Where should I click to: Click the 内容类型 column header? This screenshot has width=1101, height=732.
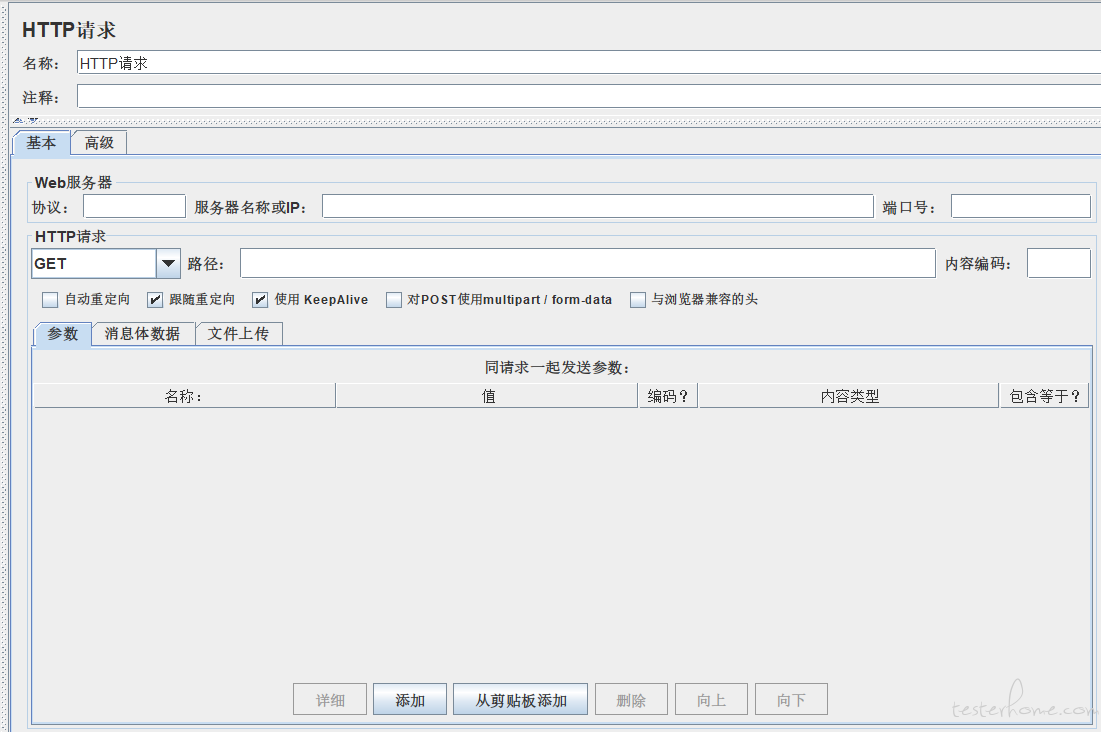click(849, 396)
